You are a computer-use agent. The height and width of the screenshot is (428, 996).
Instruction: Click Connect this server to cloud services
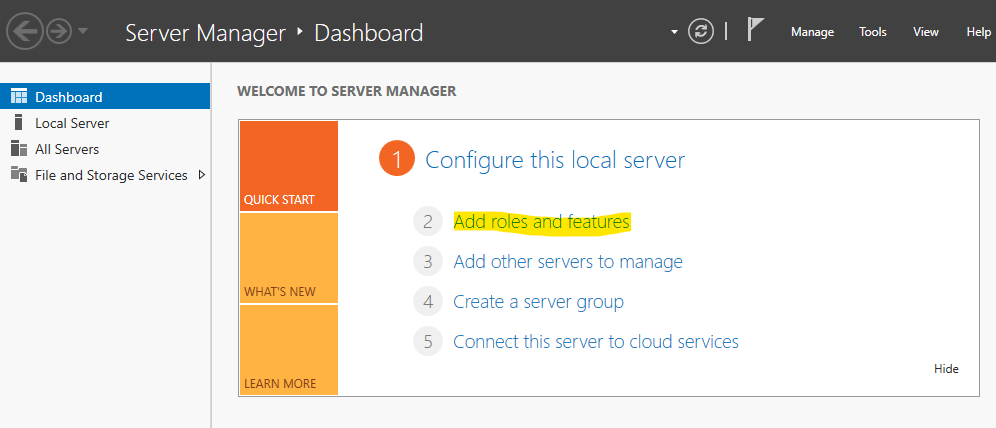coord(595,341)
